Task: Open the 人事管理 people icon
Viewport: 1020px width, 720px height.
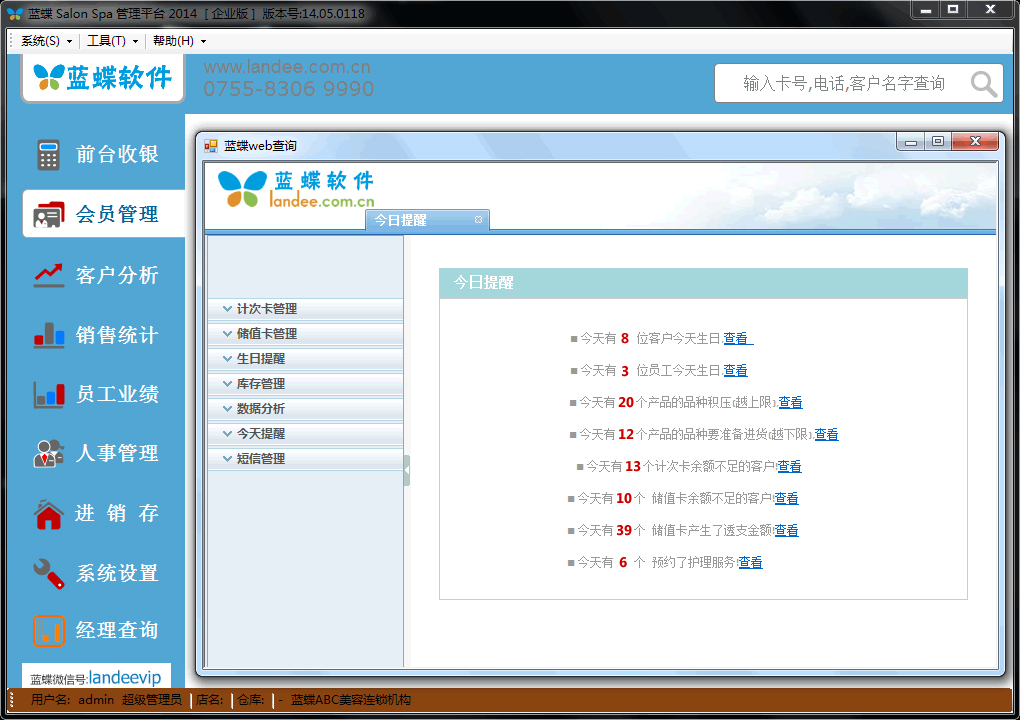Action: (49, 453)
